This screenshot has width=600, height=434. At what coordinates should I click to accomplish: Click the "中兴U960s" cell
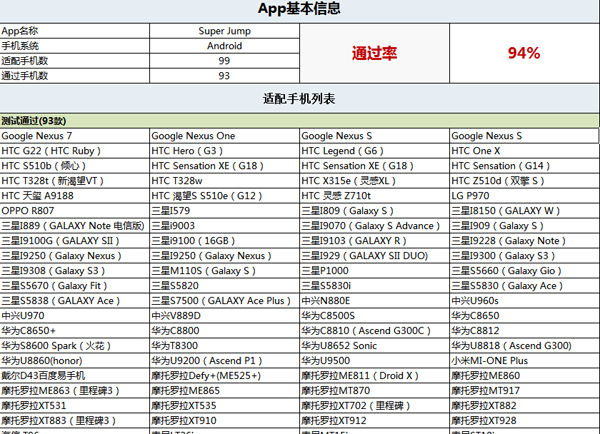524,300
